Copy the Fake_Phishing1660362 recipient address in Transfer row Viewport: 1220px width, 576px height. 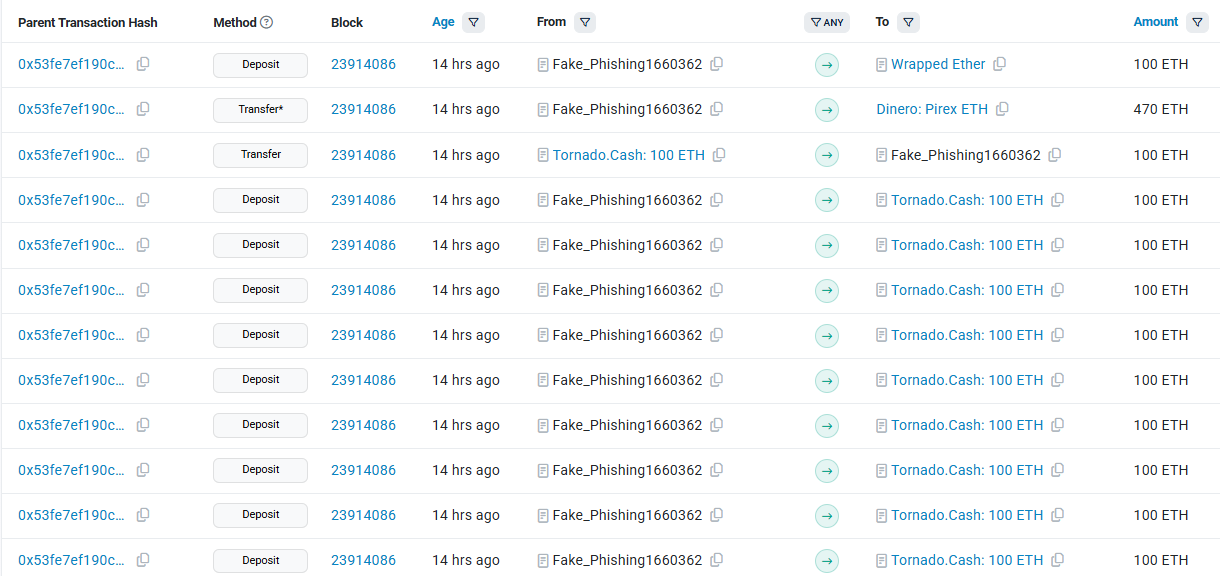(x=1055, y=155)
